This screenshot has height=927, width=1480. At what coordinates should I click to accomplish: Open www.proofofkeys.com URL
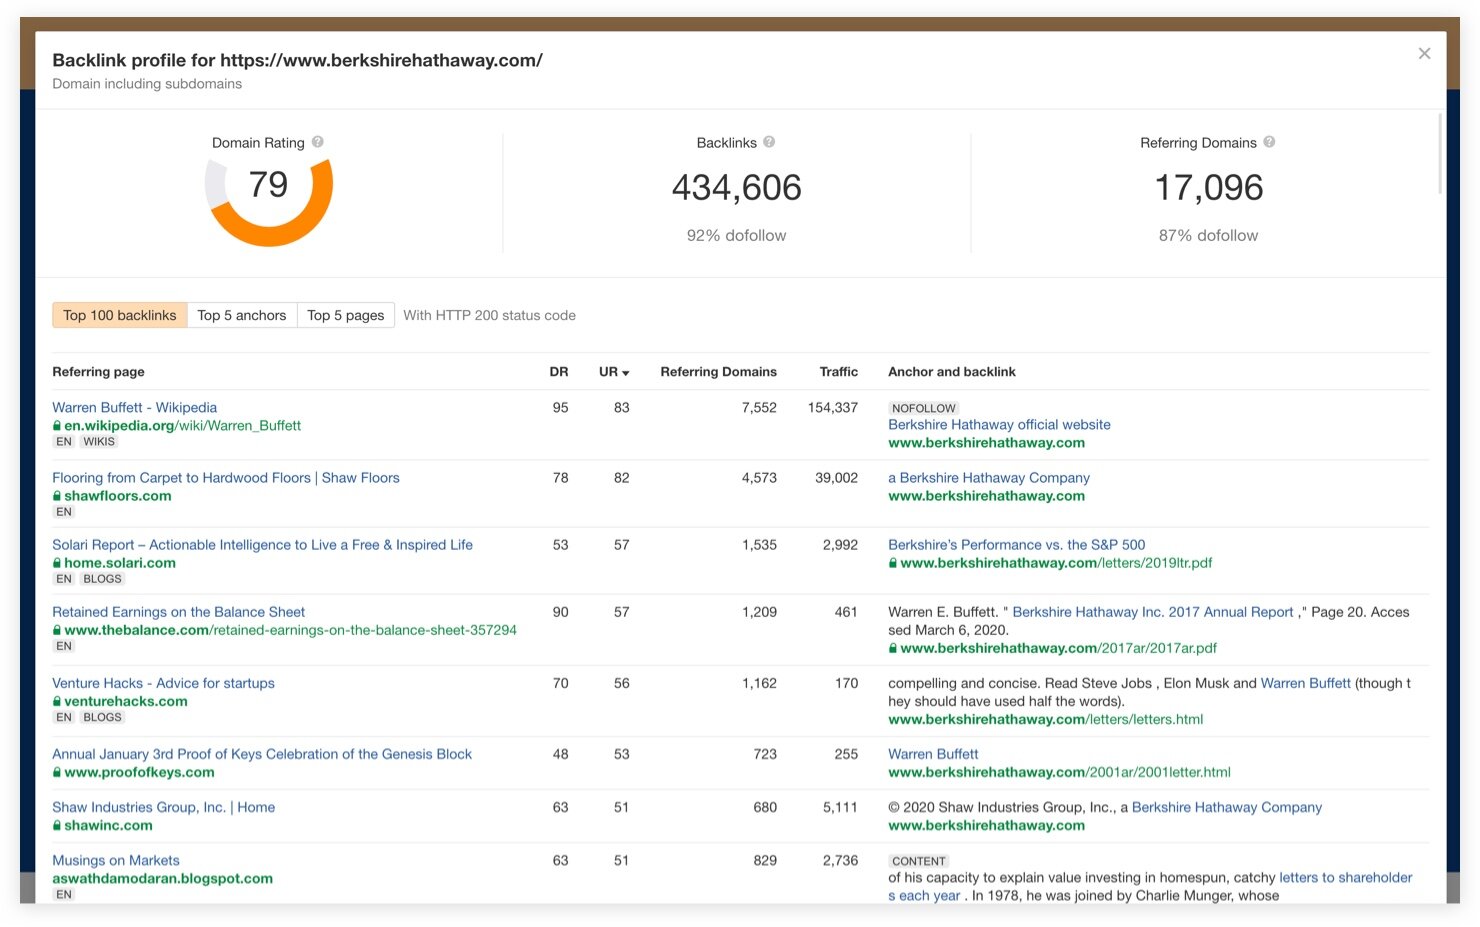pyautogui.click(x=139, y=773)
